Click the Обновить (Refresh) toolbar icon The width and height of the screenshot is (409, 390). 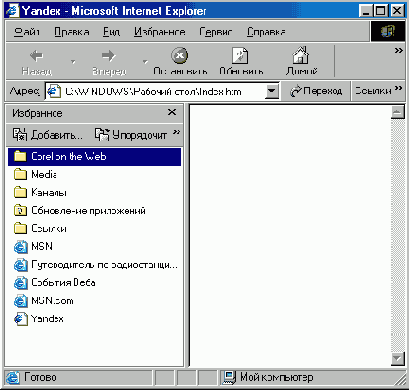tap(240, 55)
